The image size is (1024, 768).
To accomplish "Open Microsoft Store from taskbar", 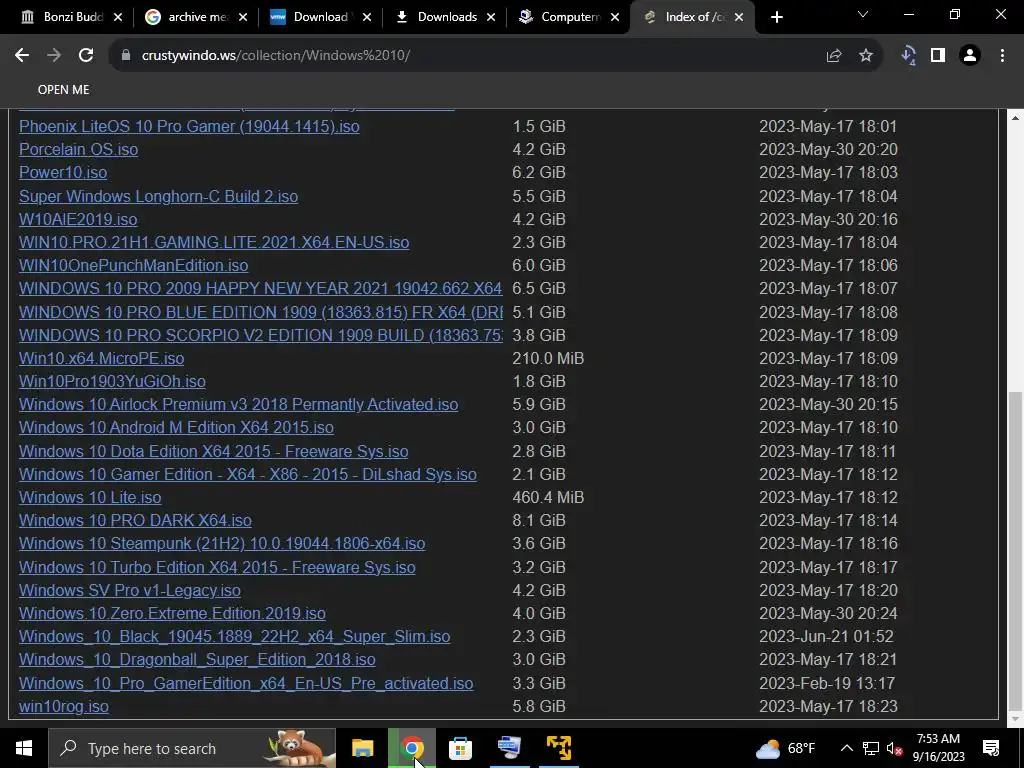I will (460, 748).
